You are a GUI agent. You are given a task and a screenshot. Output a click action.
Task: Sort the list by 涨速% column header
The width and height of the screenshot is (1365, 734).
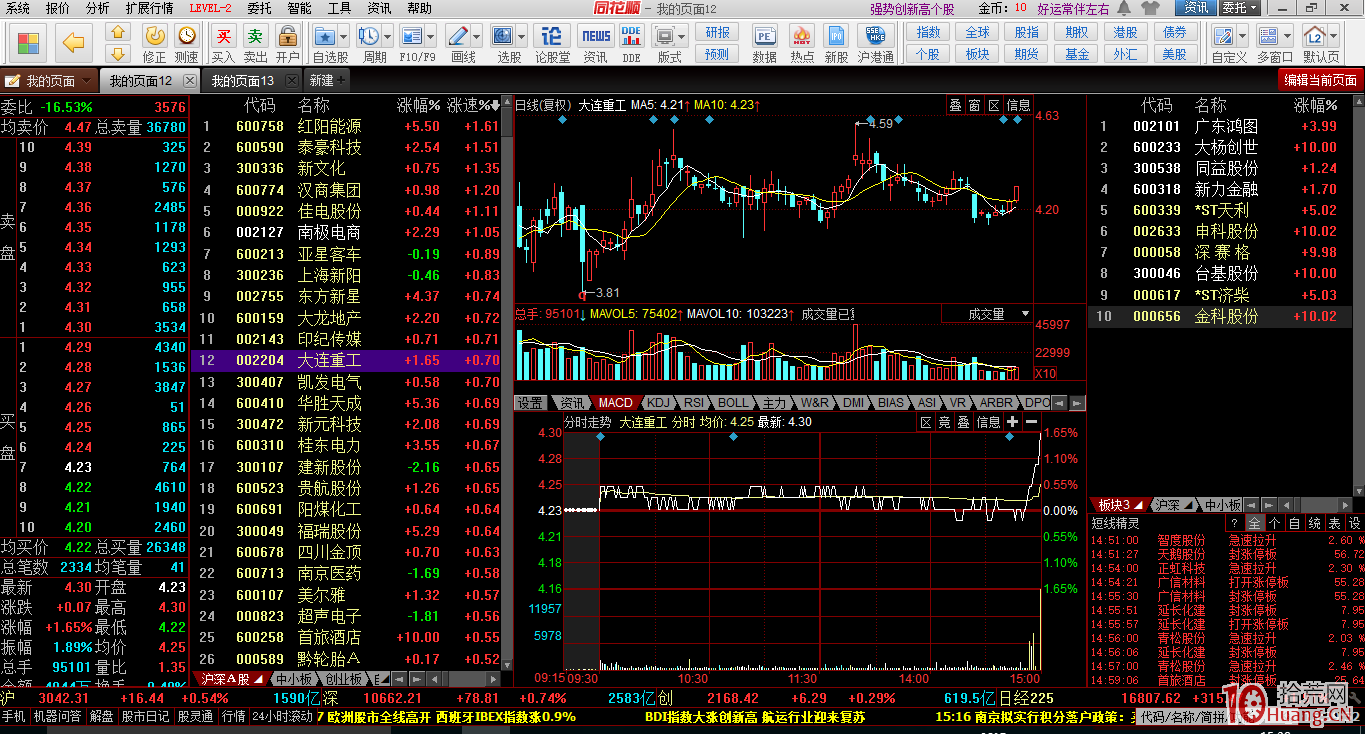473,105
